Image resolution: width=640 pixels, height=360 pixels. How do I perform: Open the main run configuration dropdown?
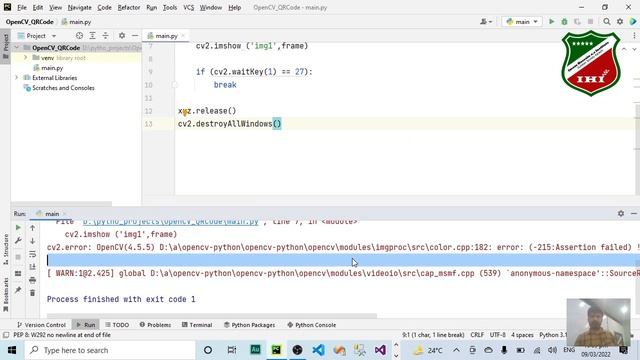522,22
